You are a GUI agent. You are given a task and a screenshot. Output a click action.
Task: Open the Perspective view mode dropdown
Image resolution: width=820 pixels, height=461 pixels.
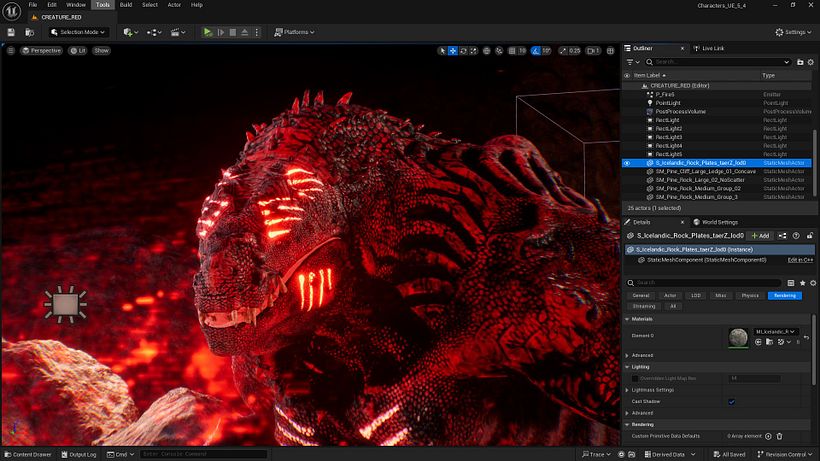click(41, 51)
